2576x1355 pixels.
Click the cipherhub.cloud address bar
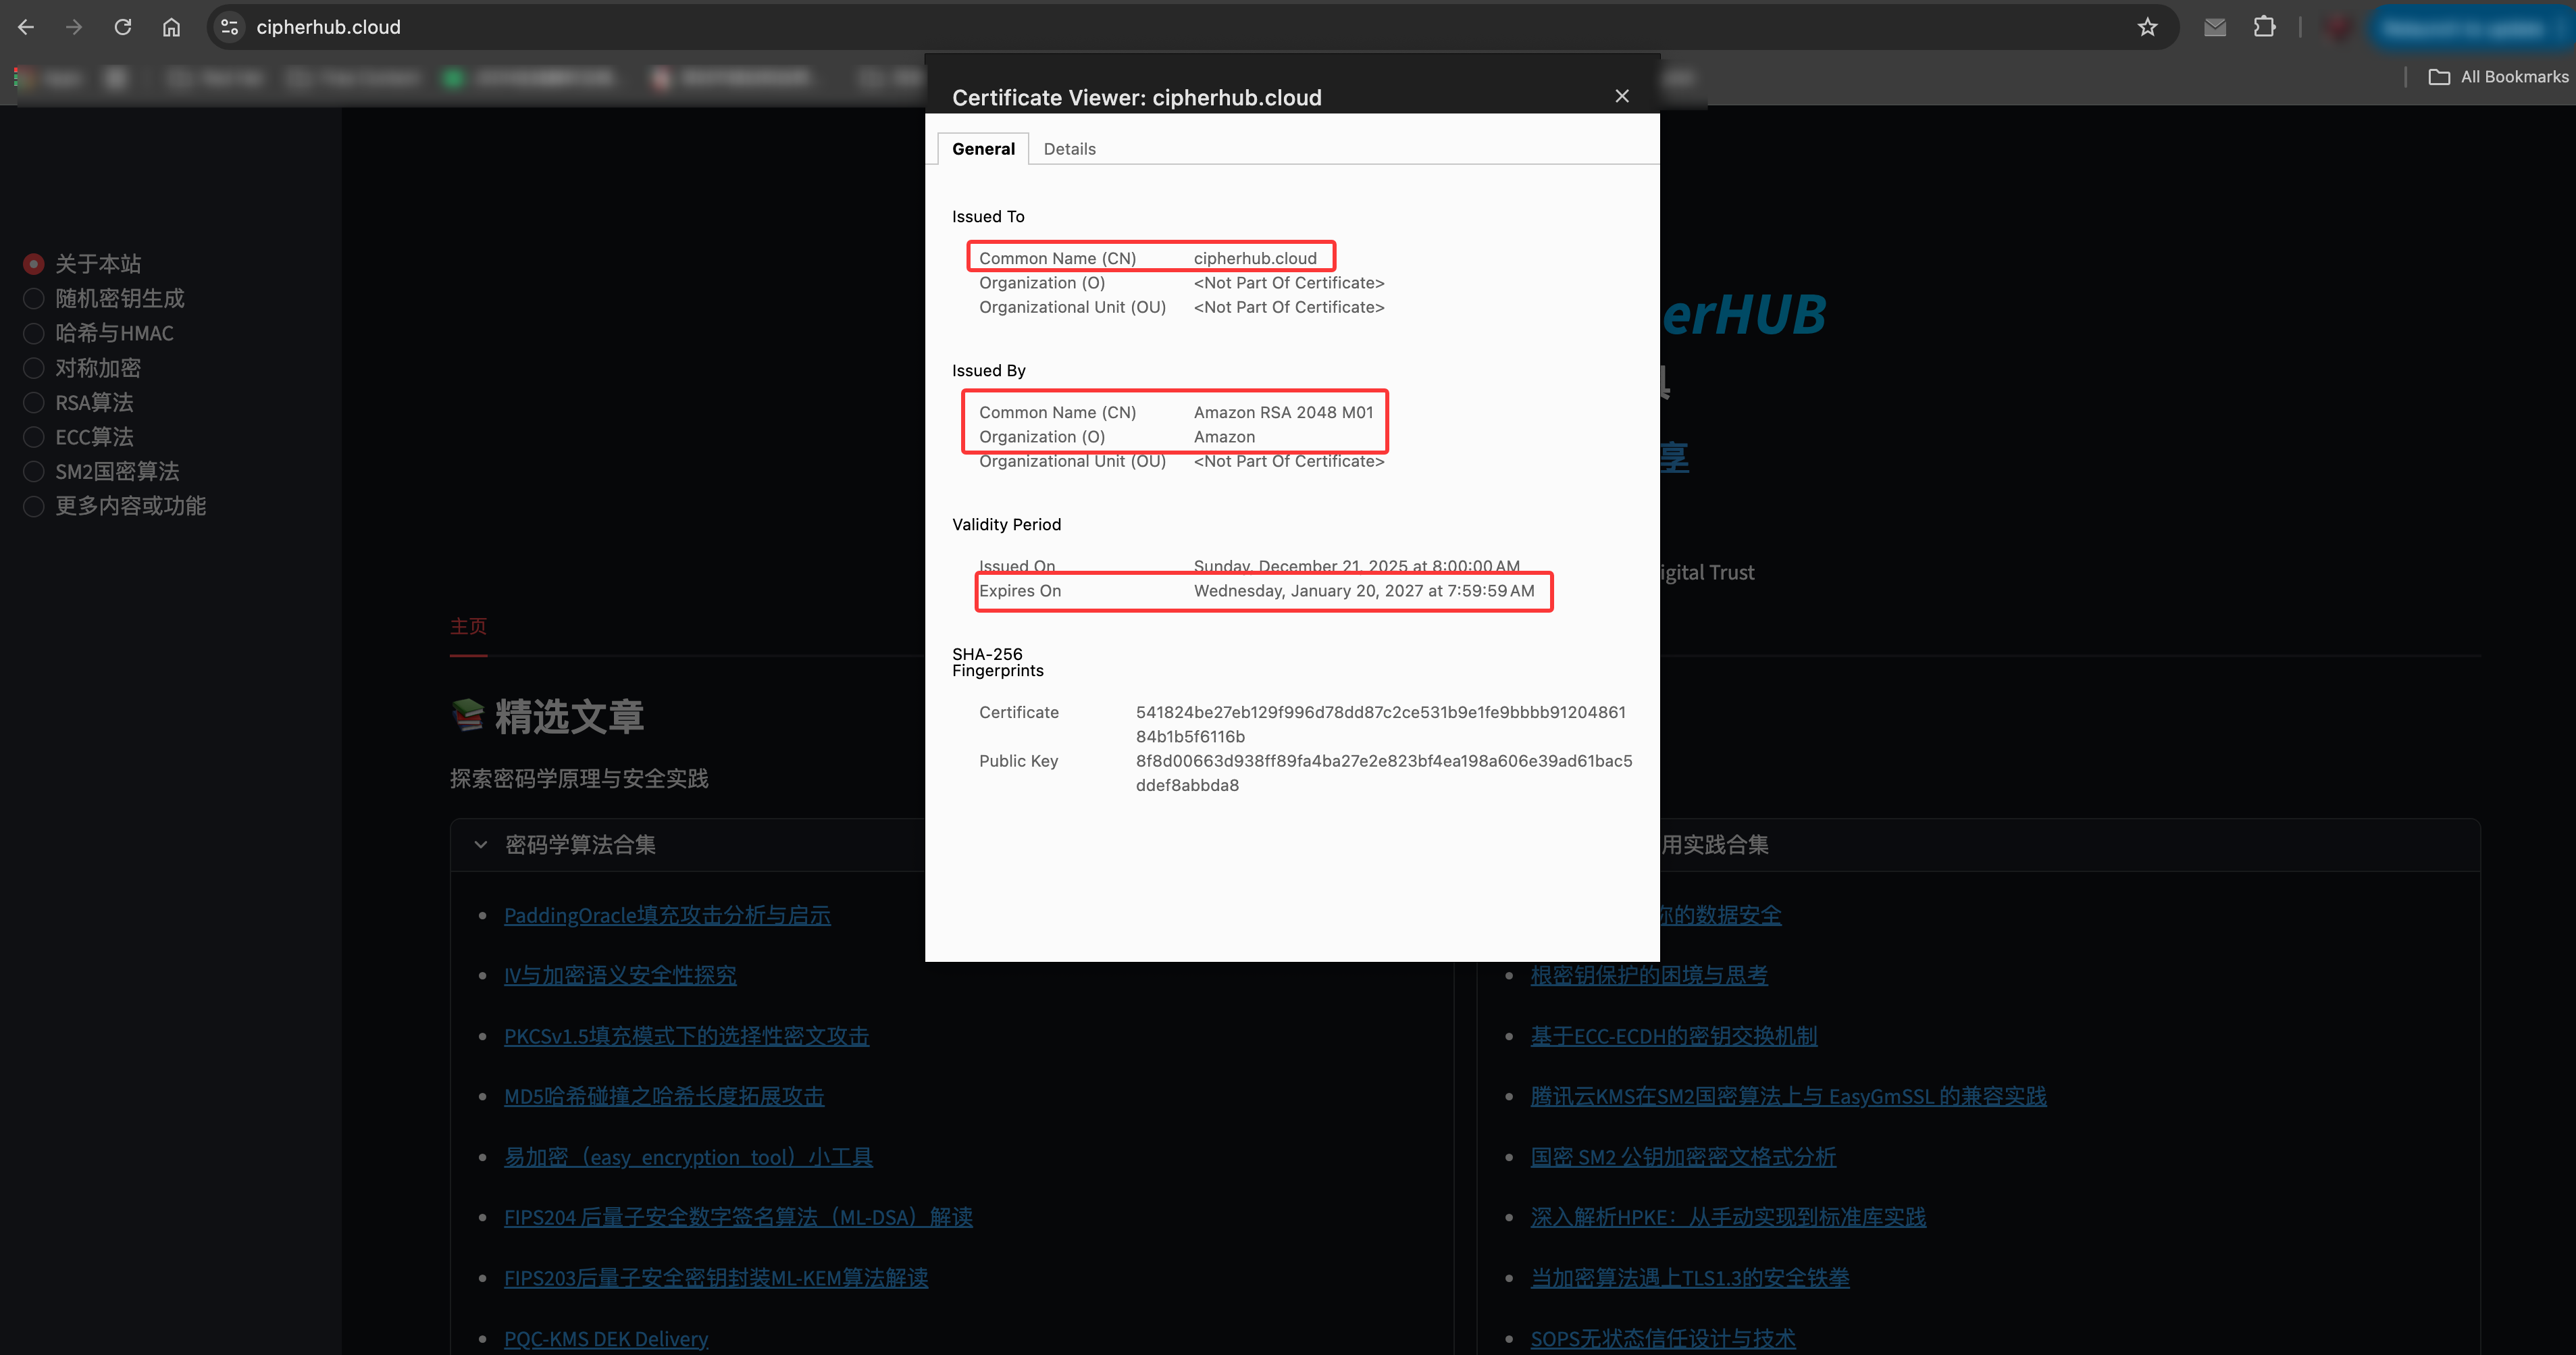[x=330, y=27]
